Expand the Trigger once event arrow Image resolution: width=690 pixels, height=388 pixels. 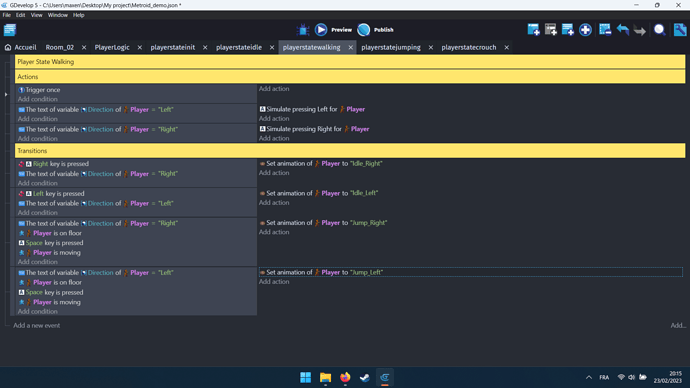(x=6, y=94)
